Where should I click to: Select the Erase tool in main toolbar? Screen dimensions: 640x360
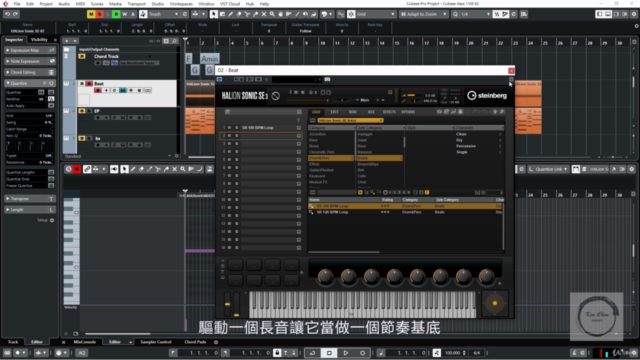click(239, 14)
